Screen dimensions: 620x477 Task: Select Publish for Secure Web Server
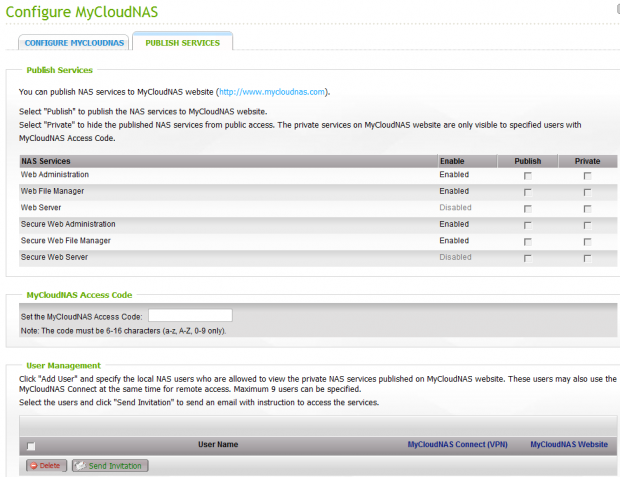pyautogui.click(x=527, y=258)
